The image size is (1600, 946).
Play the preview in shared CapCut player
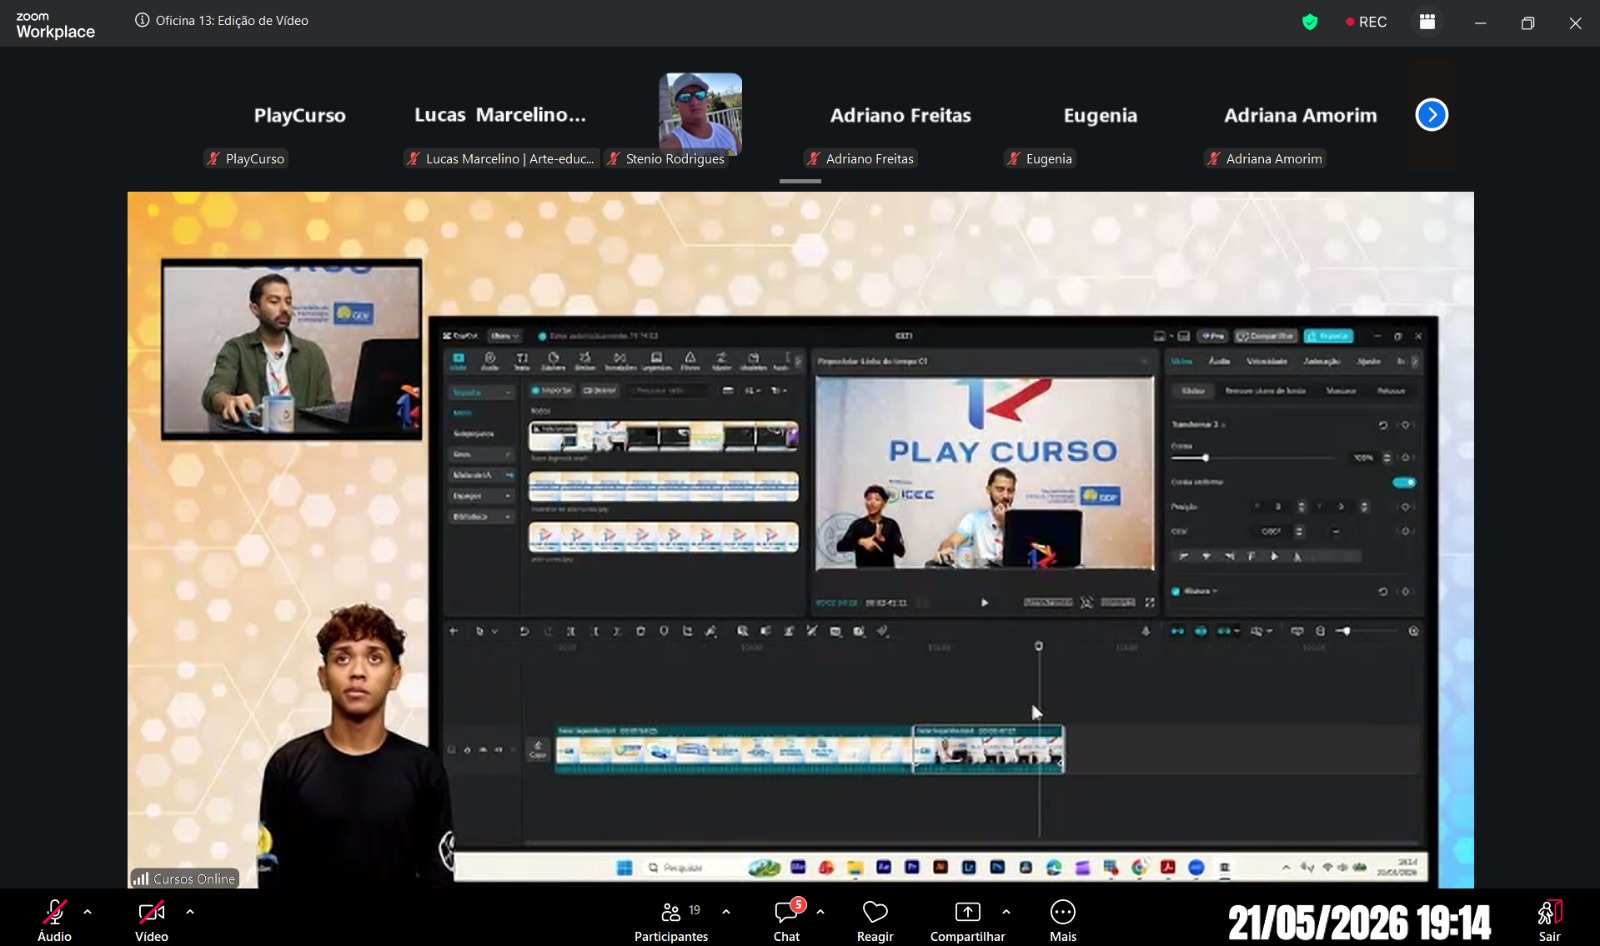tap(985, 602)
